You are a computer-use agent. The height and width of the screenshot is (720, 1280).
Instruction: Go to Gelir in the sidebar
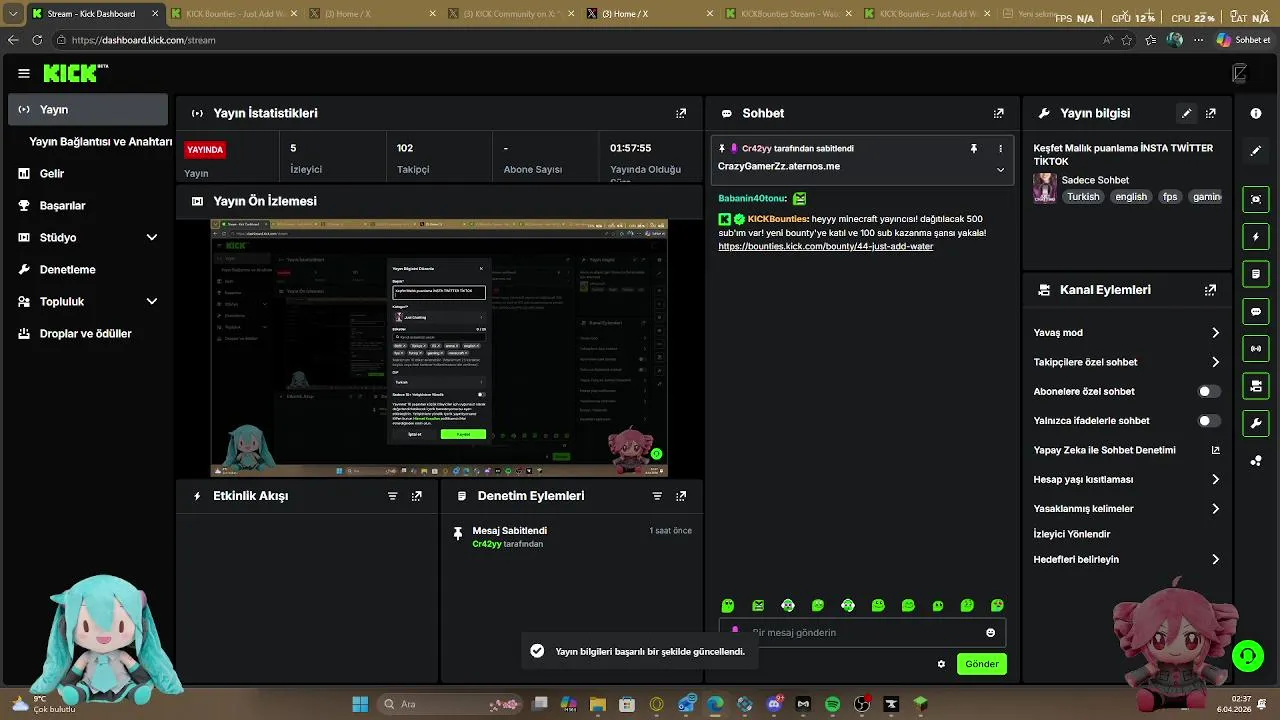click(x=88, y=174)
